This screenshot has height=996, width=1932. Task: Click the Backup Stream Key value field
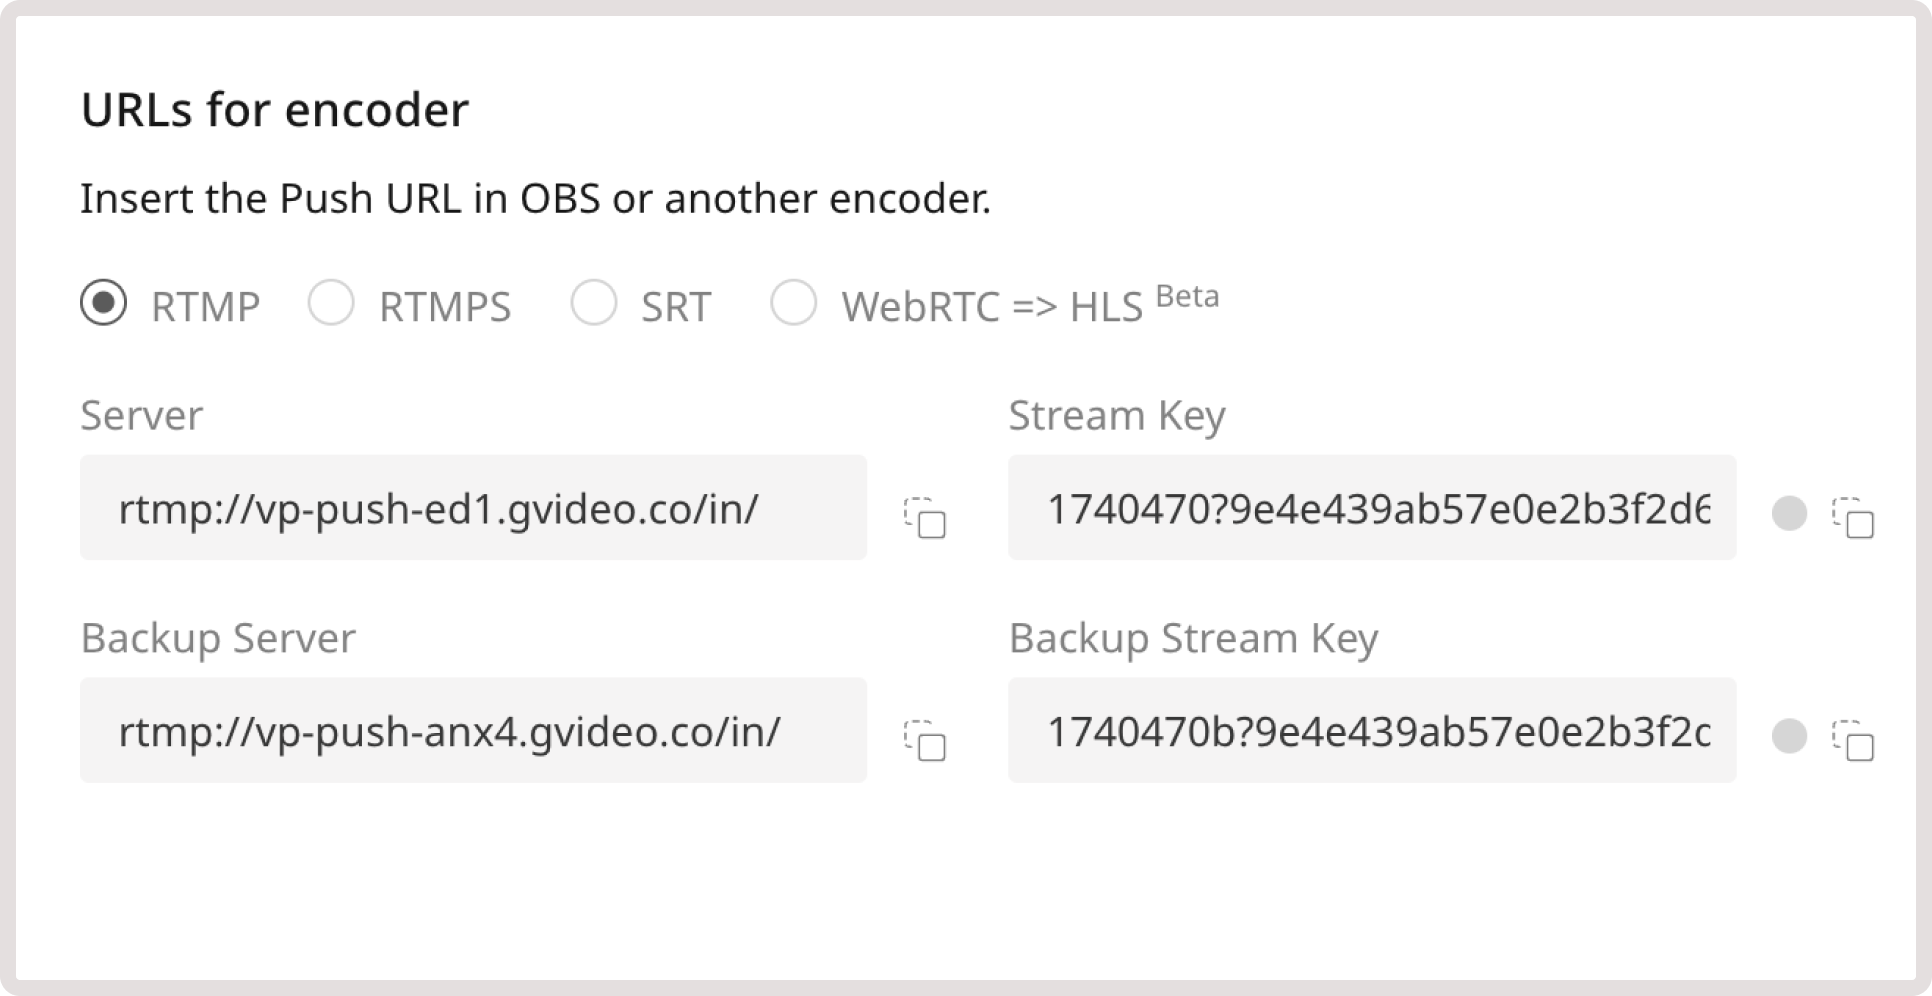click(x=1372, y=731)
